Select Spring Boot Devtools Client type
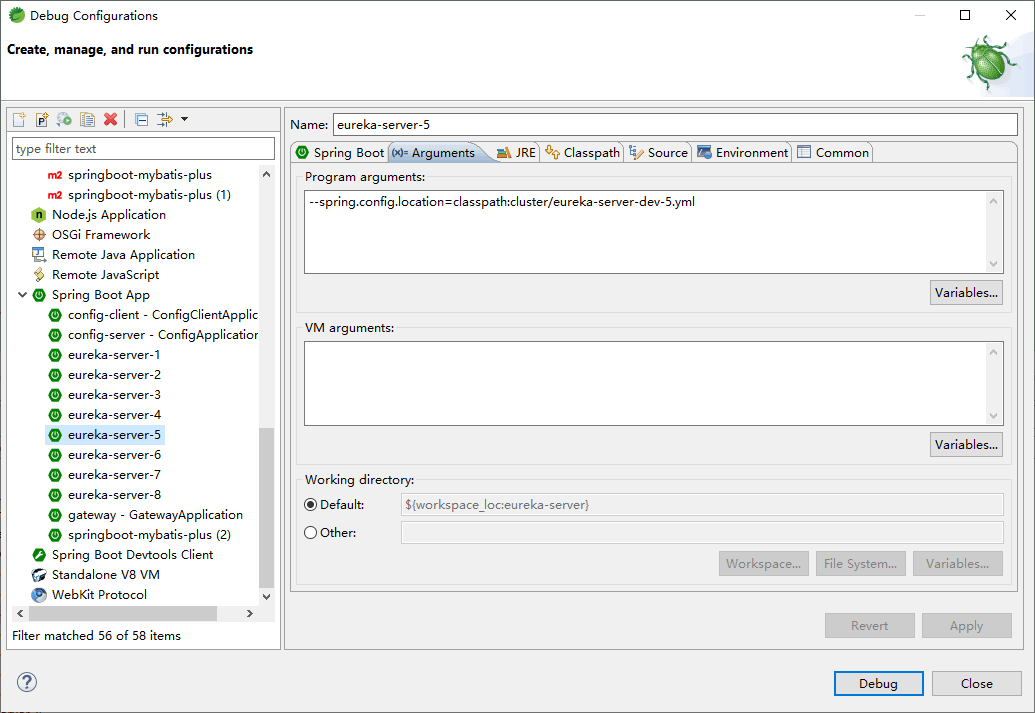The image size is (1035, 713). click(x=123, y=555)
